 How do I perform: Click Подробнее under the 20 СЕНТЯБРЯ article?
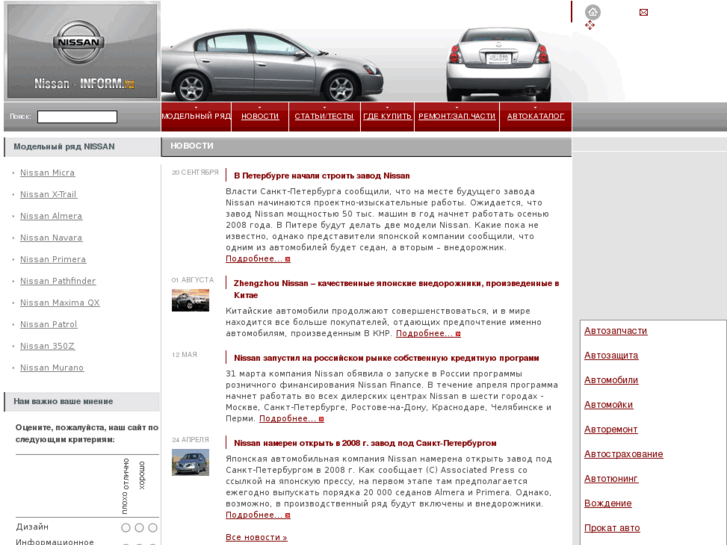coord(258,259)
